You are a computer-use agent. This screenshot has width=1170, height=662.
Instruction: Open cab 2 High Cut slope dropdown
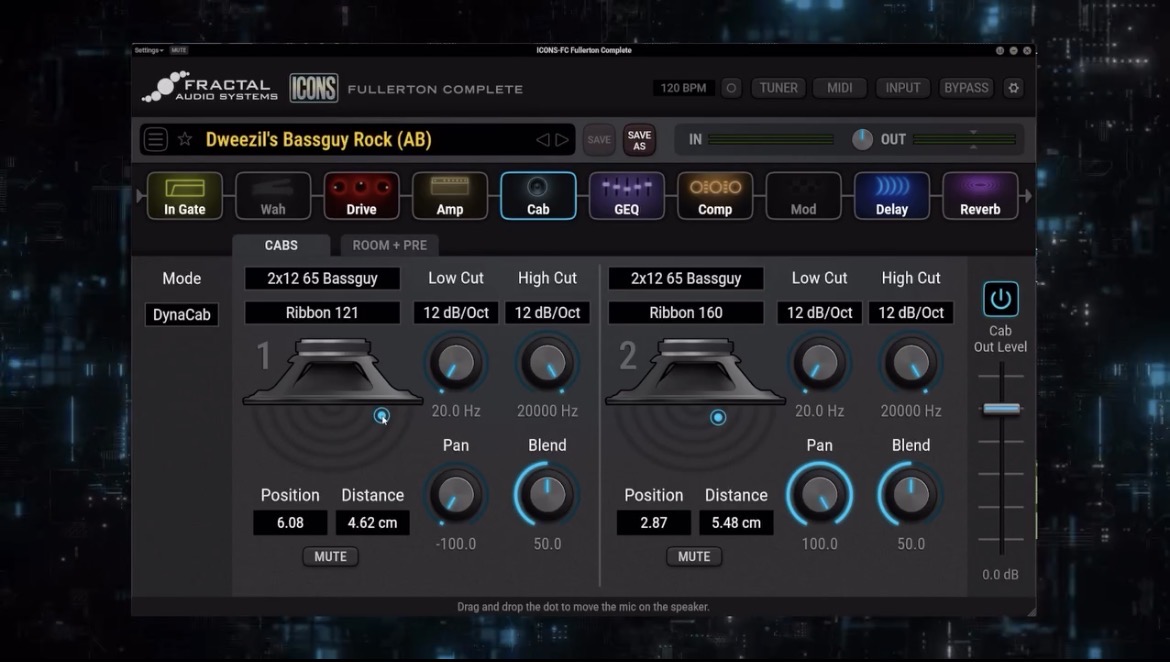(910, 313)
